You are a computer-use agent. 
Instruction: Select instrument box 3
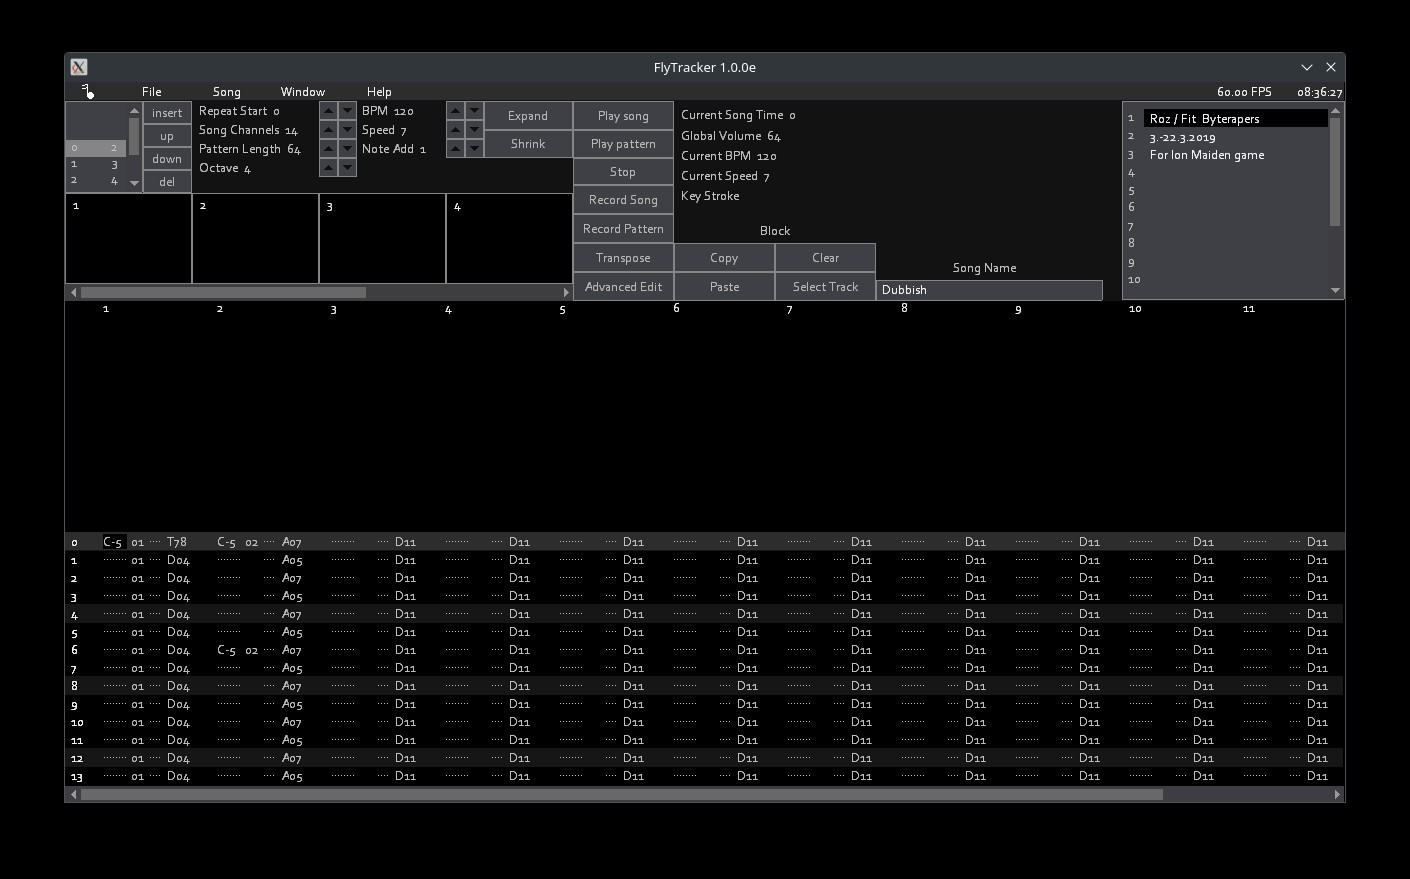point(382,239)
